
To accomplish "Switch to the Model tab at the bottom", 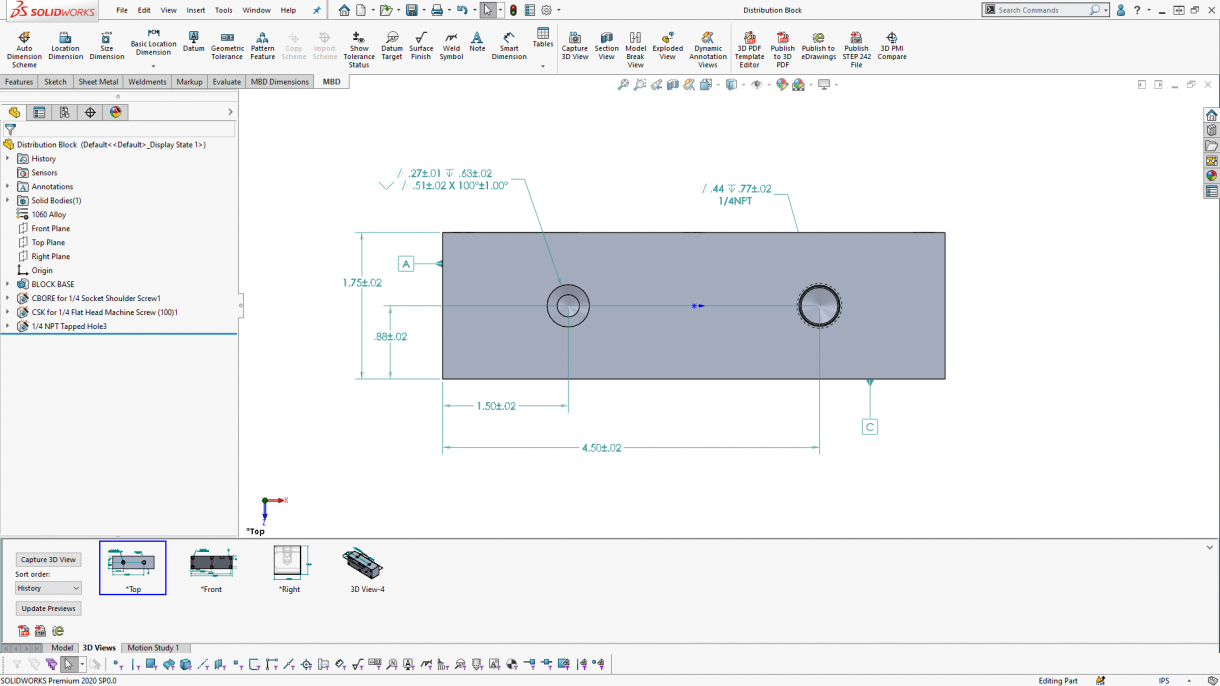I will [62, 648].
